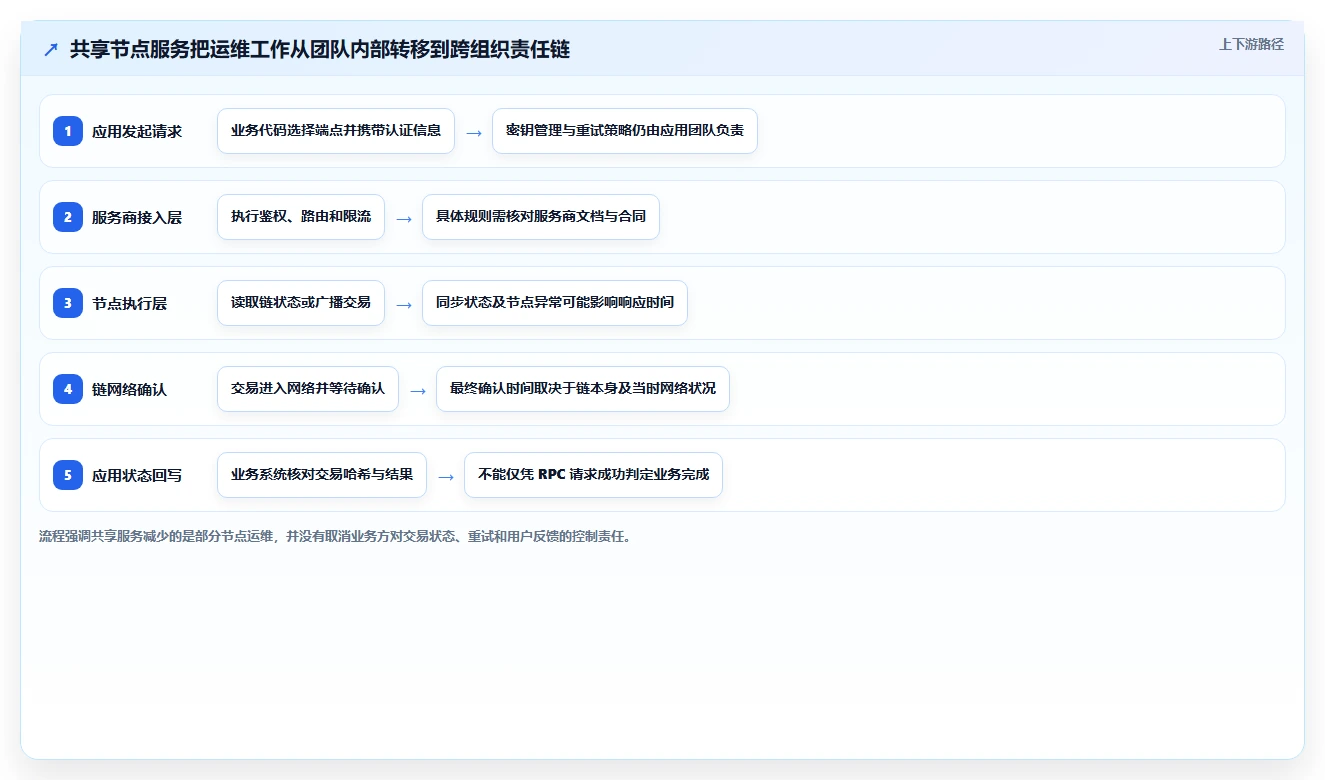
Task: Click the 读取链状态或广播交易 box
Action: [x=301, y=303]
